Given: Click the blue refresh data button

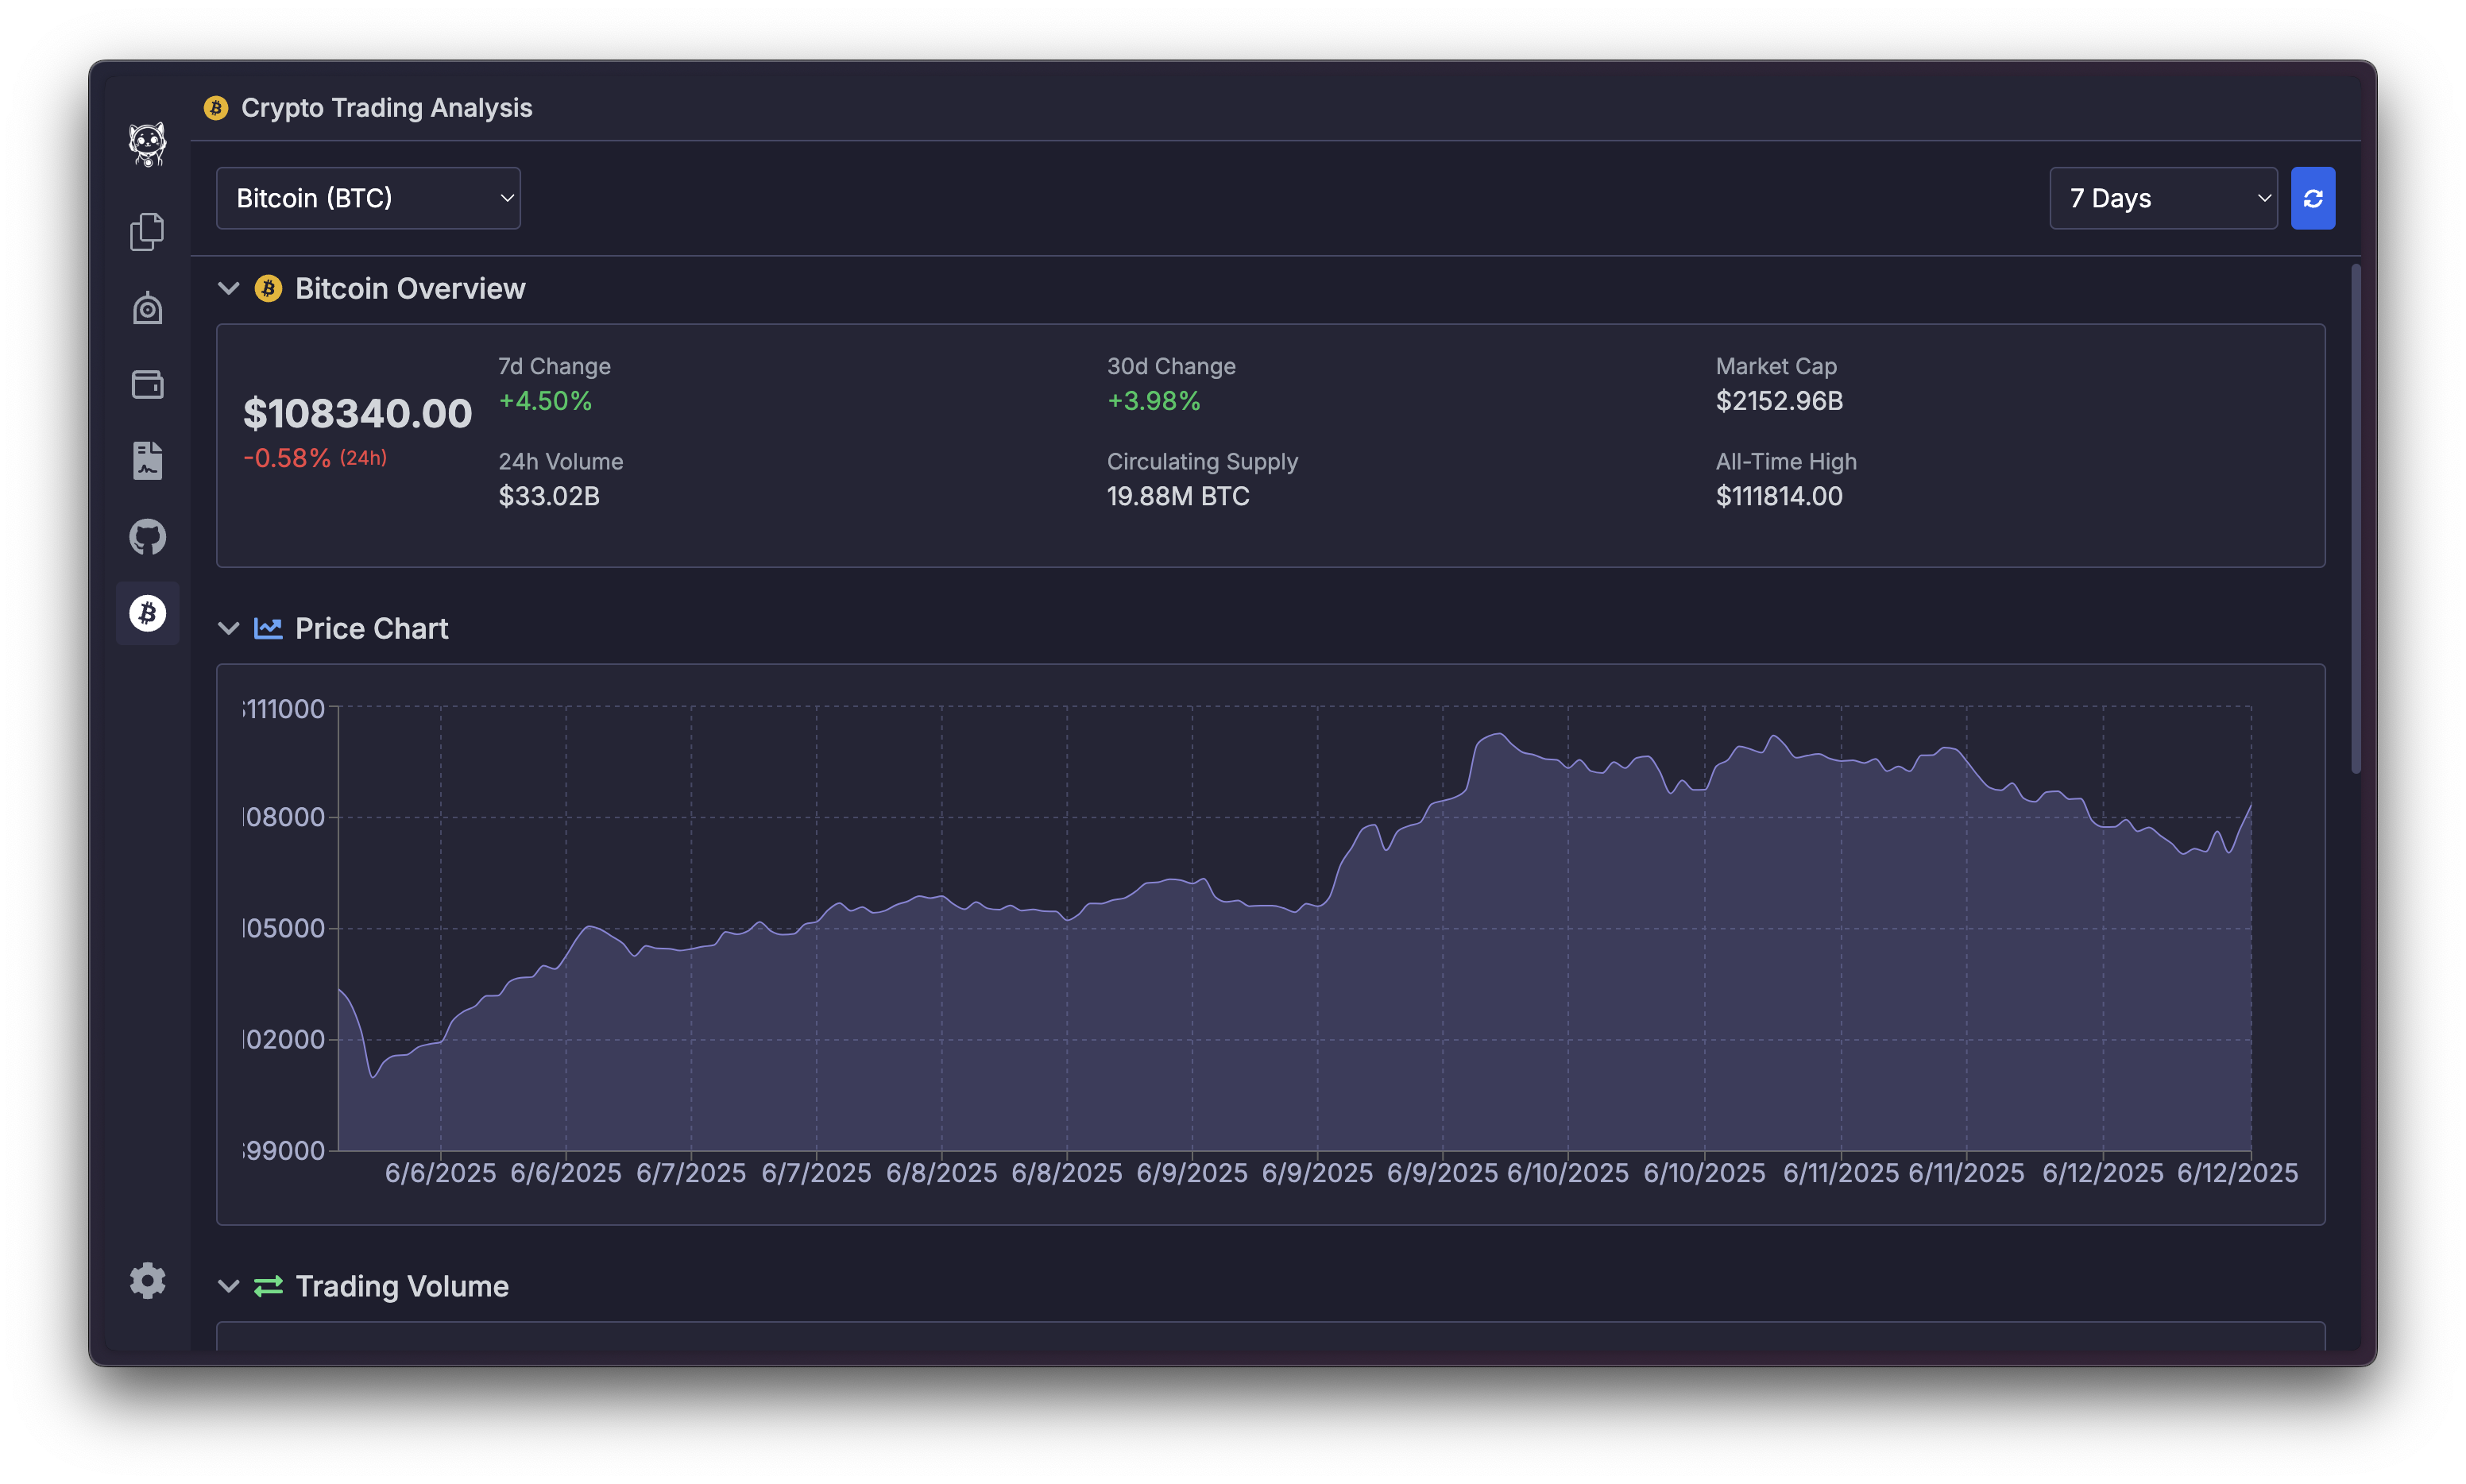Looking at the screenshot, I should click(2312, 198).
